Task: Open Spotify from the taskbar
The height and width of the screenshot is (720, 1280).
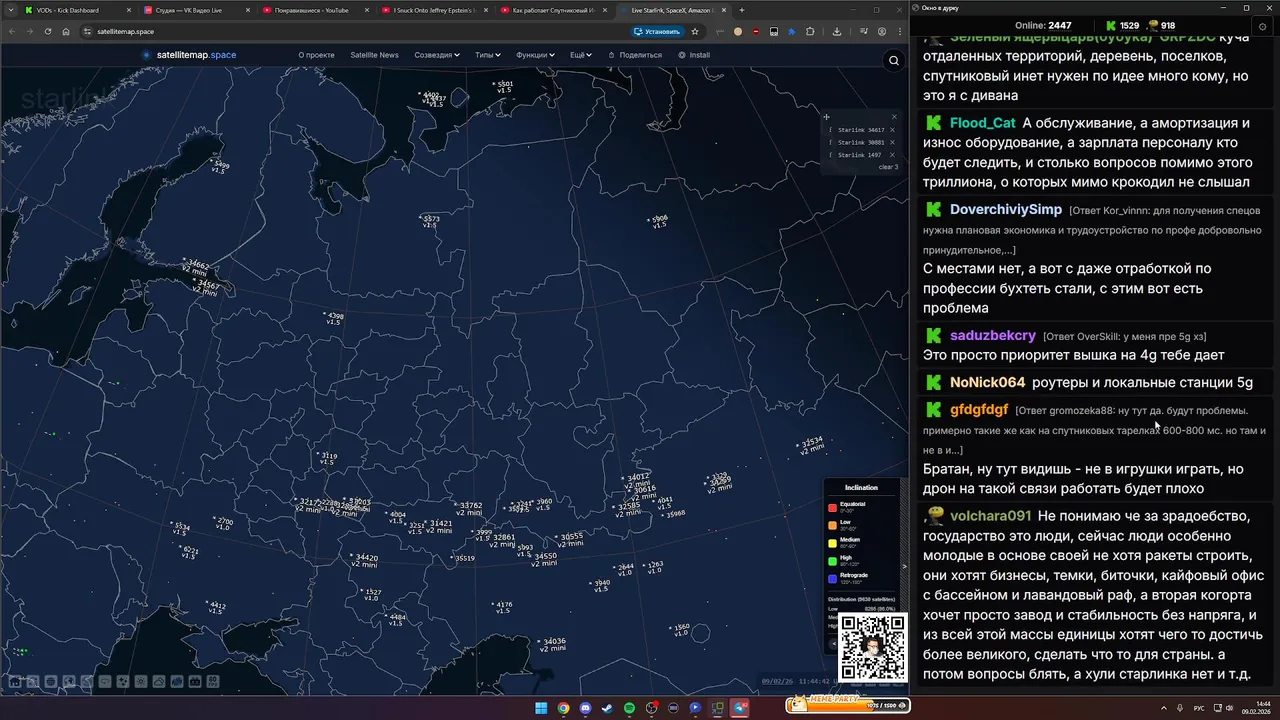Action: 629,708
